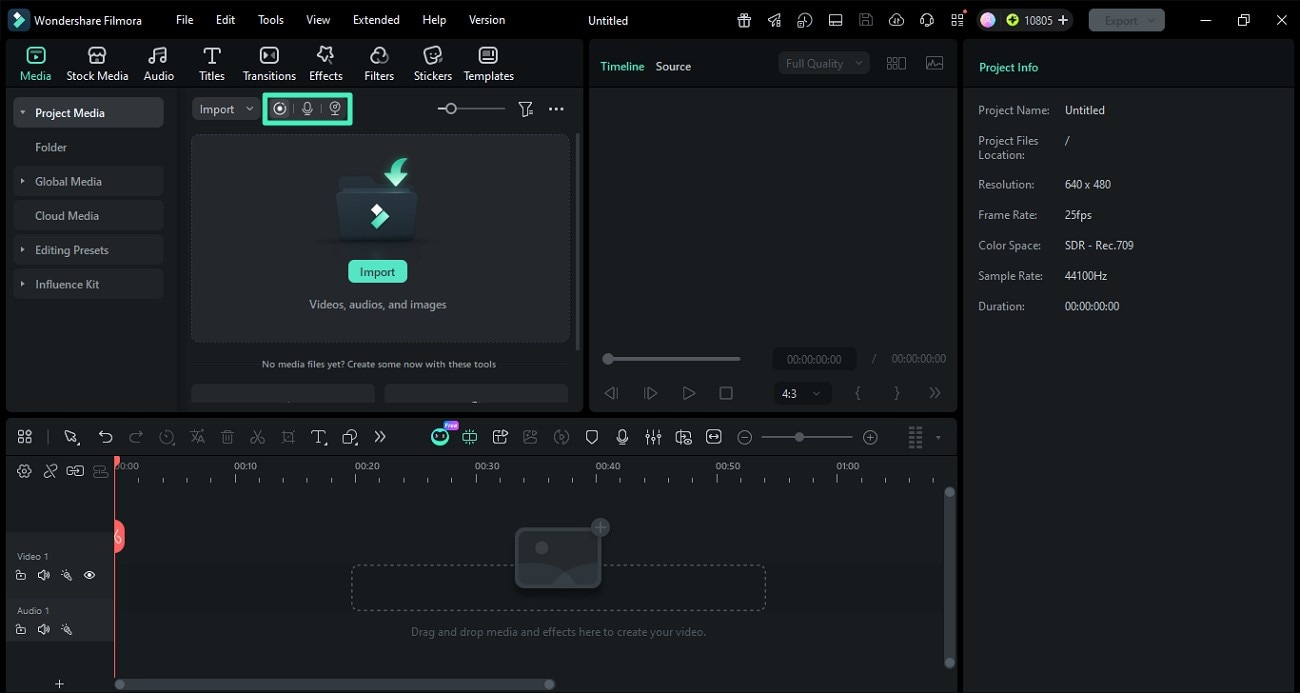
Task: Mute the Video 1 track
Action: 43,575
